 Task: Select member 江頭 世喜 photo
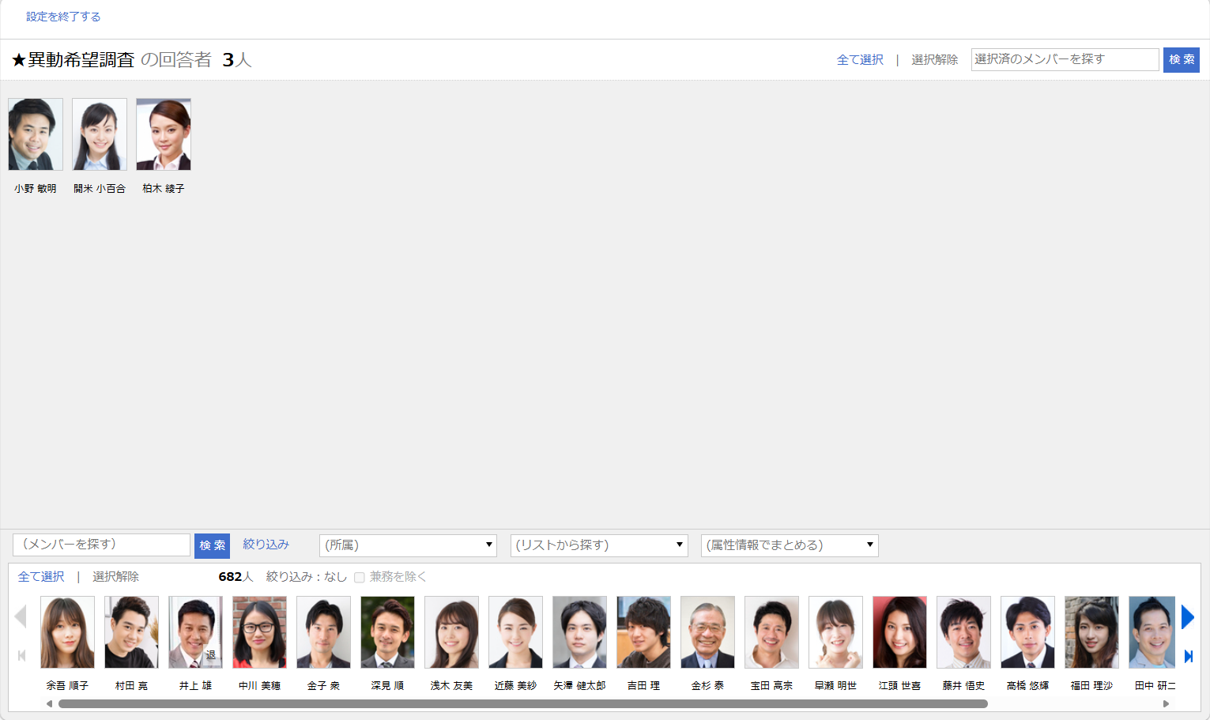900,632
